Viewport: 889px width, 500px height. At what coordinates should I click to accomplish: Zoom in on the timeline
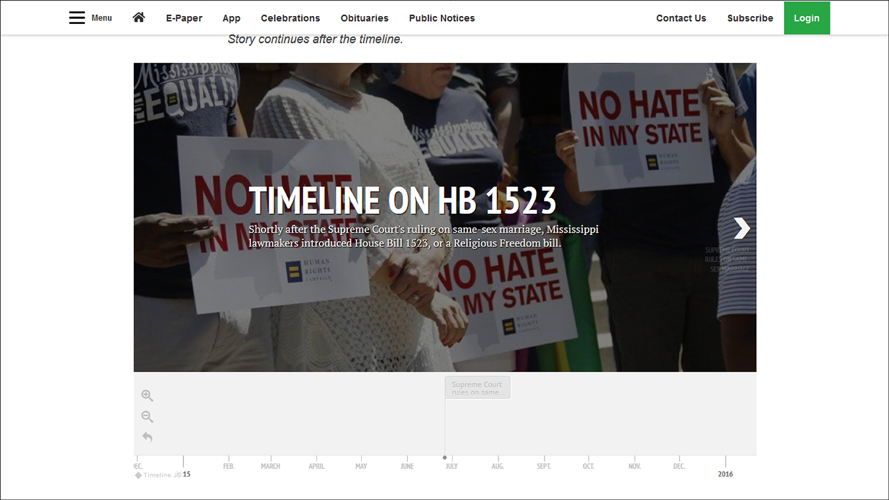coord(147,395)
